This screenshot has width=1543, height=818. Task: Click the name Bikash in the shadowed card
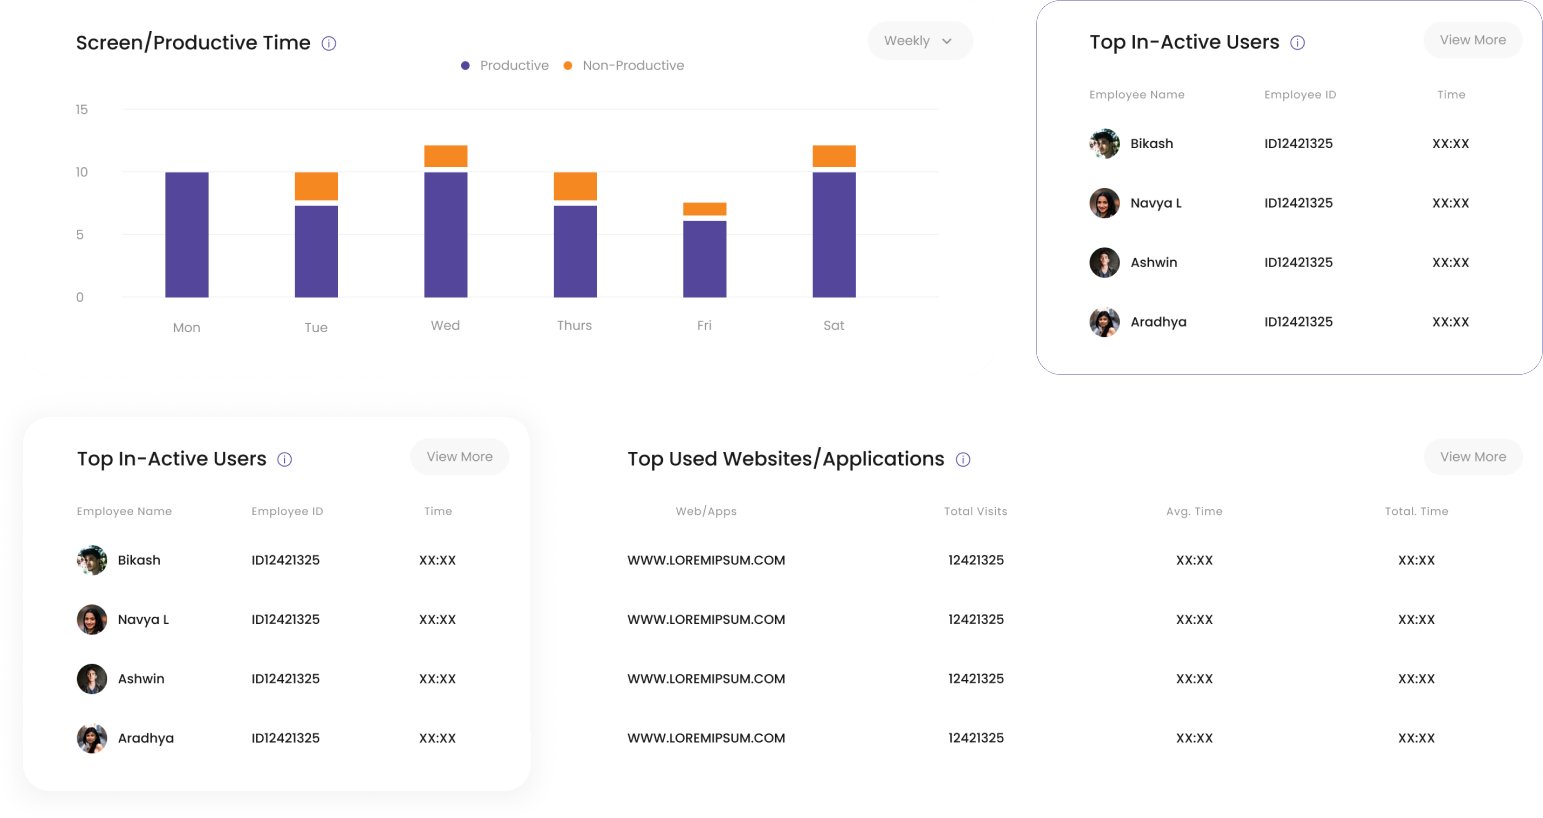(x=139, y=560)
